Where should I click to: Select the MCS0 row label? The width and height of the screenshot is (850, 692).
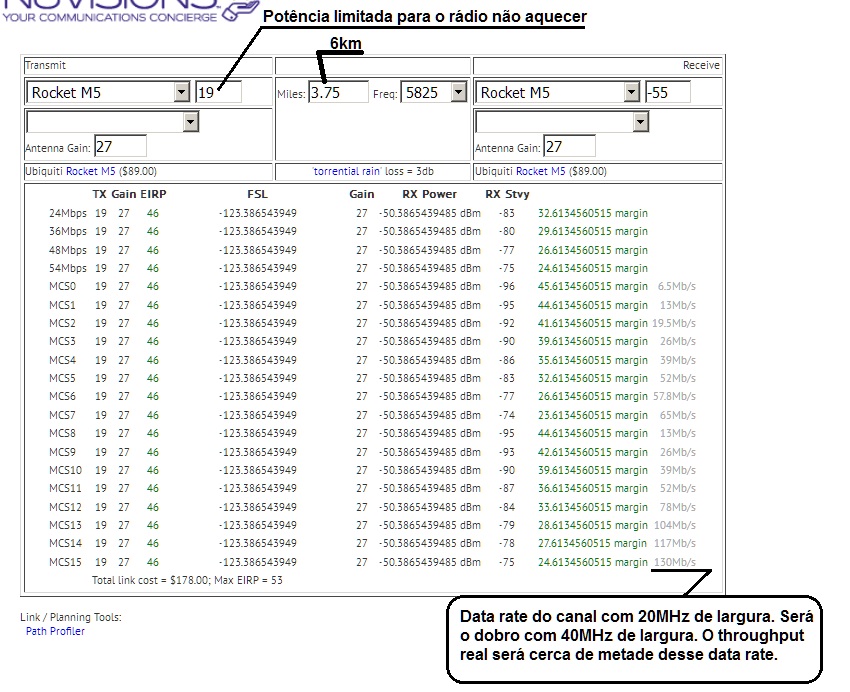(x=62, y=286)
